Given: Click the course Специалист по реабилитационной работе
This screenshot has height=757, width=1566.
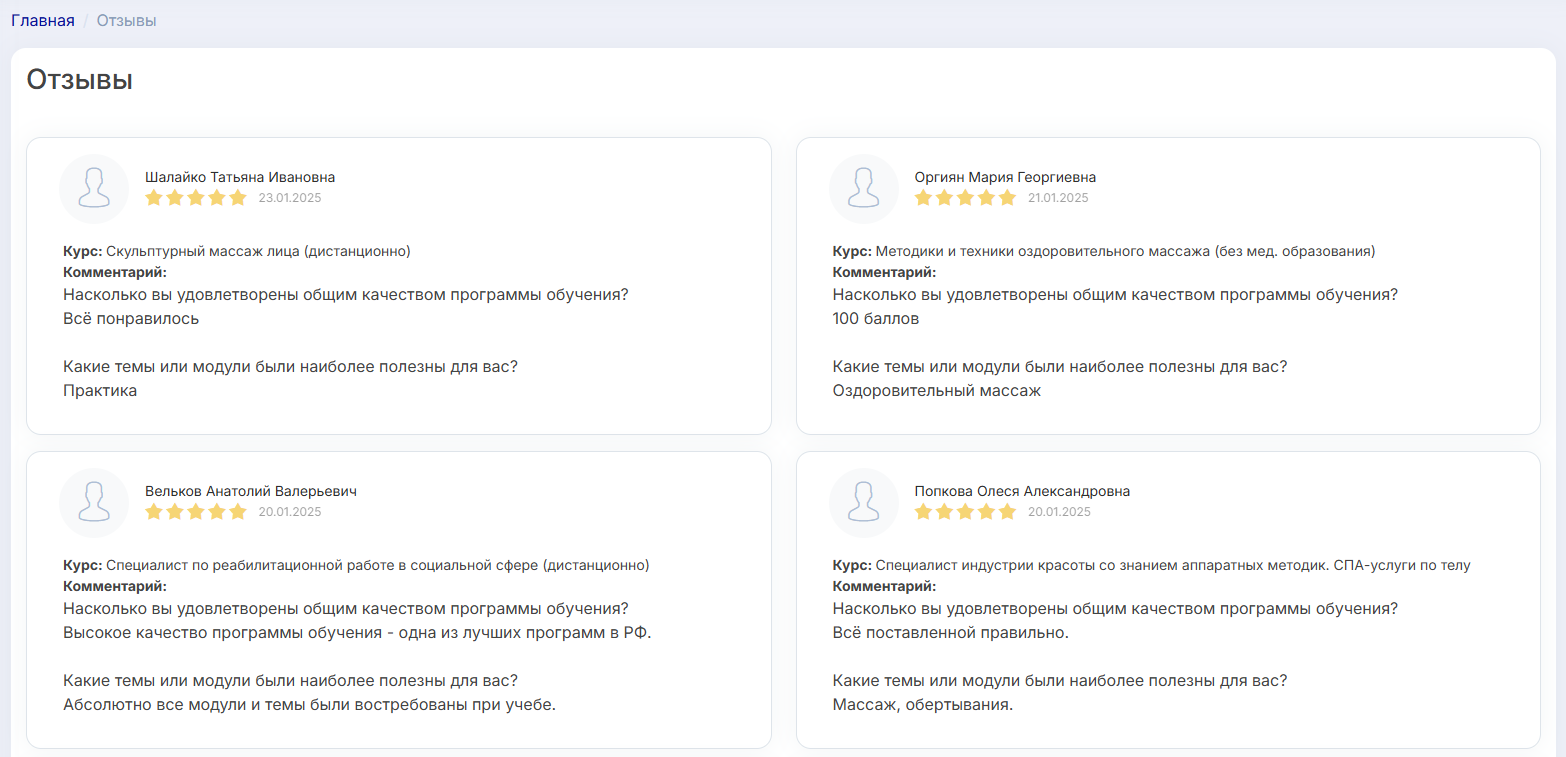Looking at the screenshot, I should (x=377, y=565).
